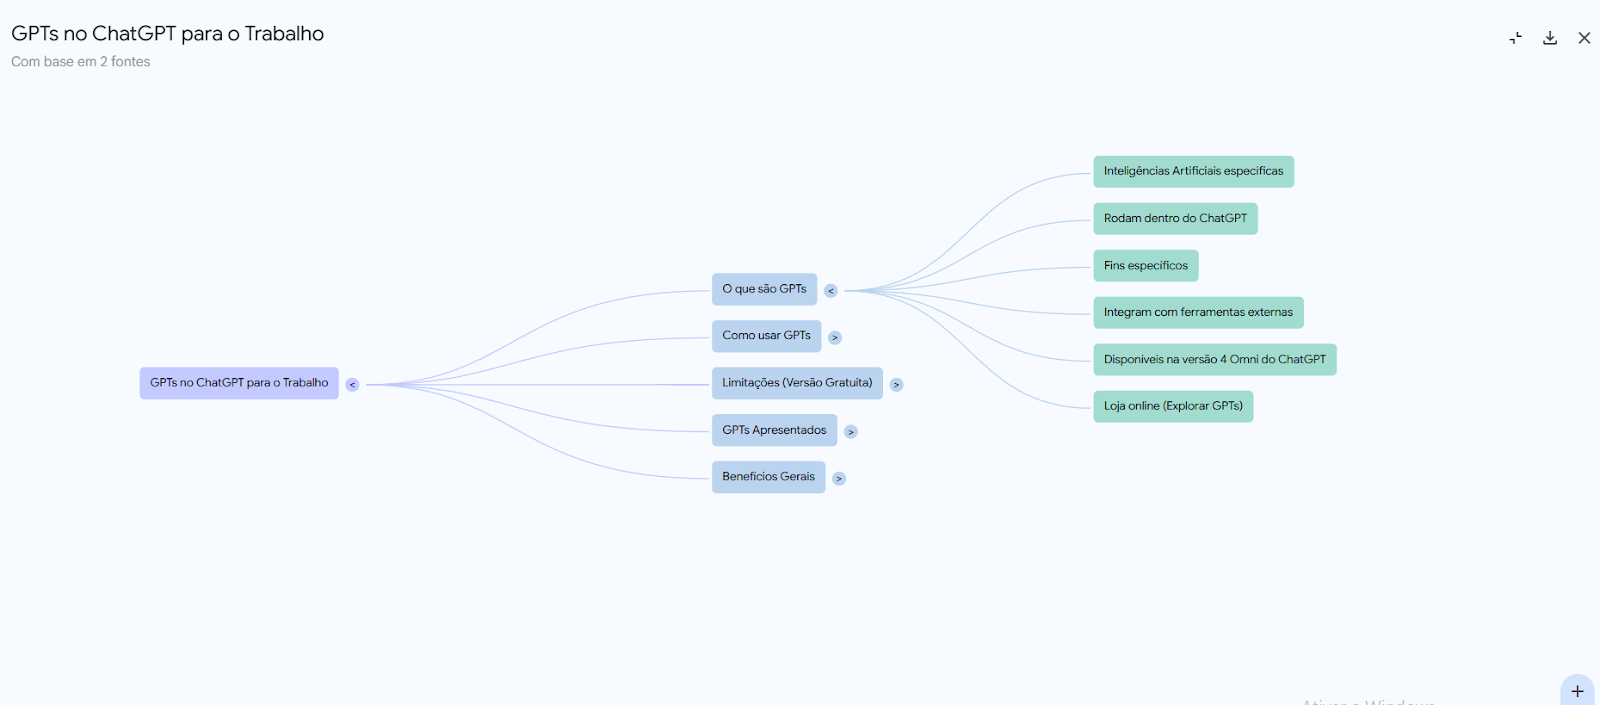Select the 'Como usar GPTs' node
The image size is (1600, 705).
pos(766,336)
